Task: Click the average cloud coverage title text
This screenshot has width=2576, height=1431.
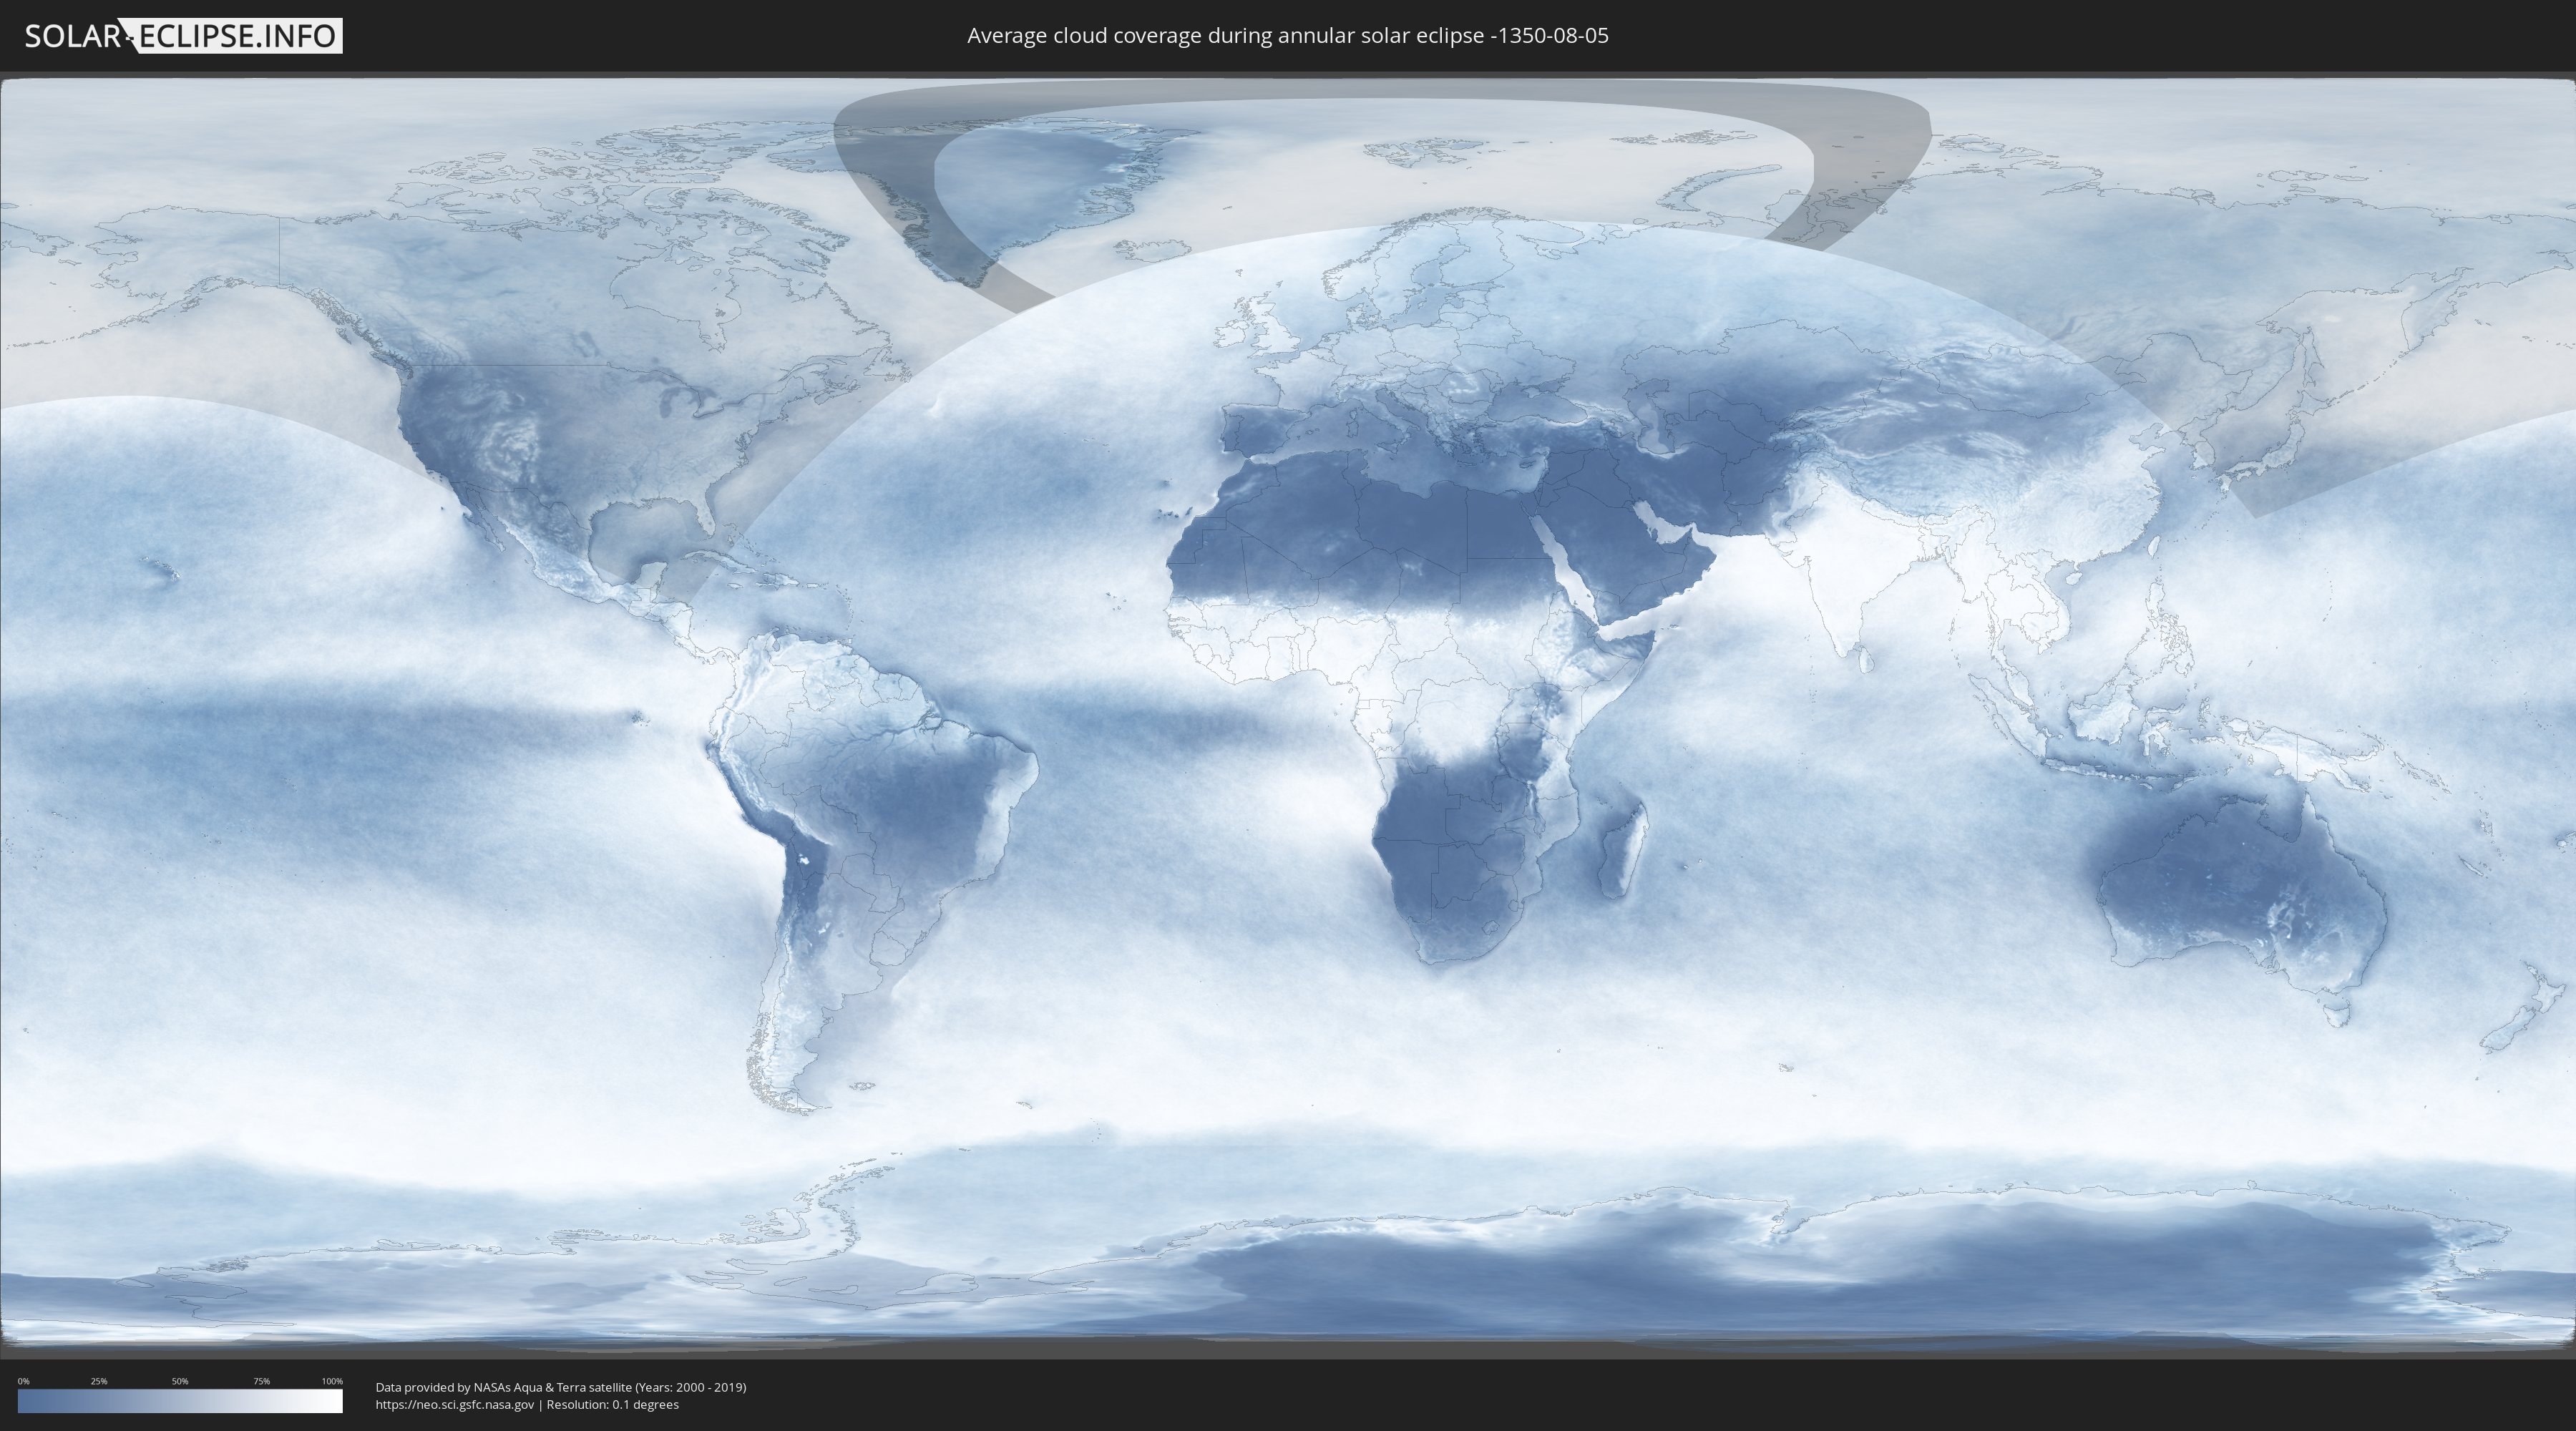Action: (1288, 36)
